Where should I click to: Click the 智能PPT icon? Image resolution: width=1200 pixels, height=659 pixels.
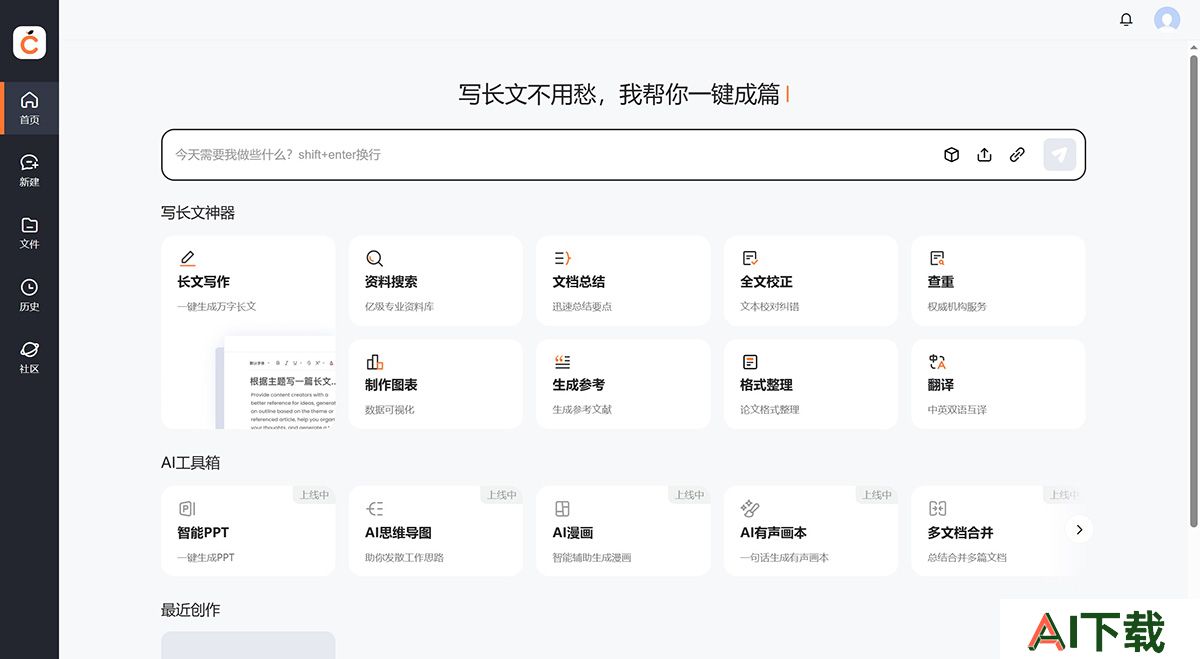point(187,509)
